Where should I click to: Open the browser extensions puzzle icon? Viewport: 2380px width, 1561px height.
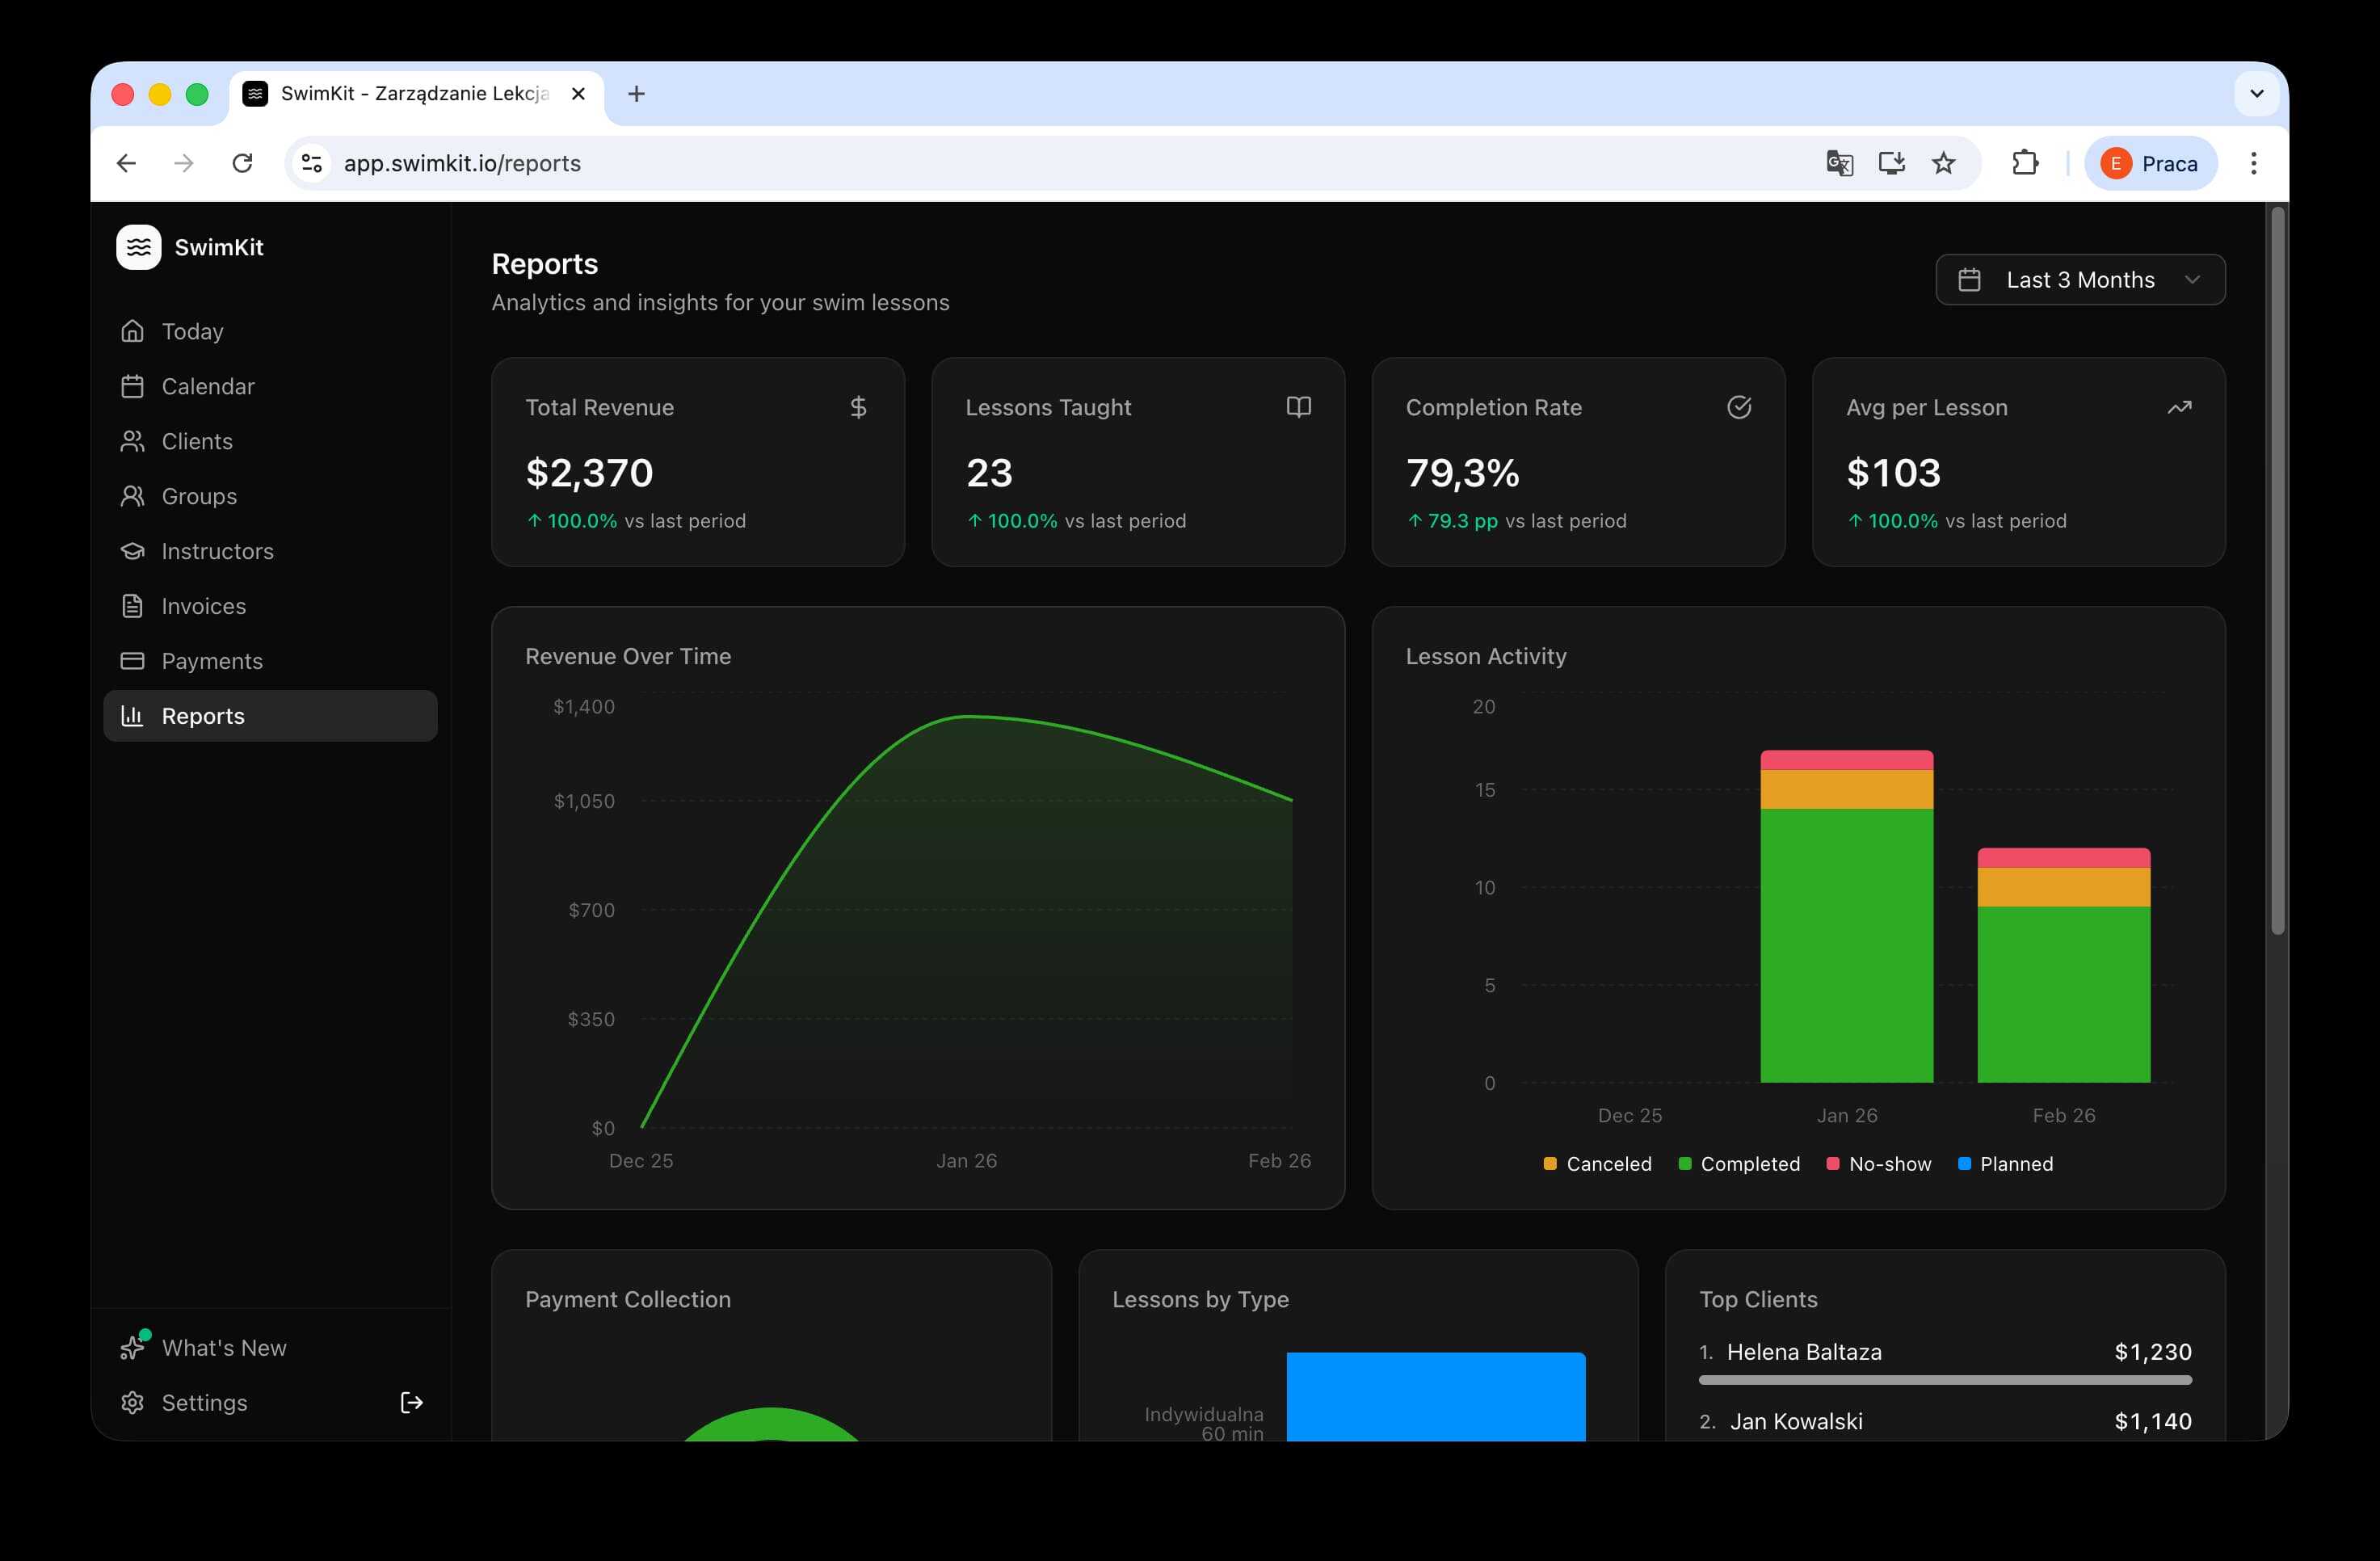point(2025,163)
